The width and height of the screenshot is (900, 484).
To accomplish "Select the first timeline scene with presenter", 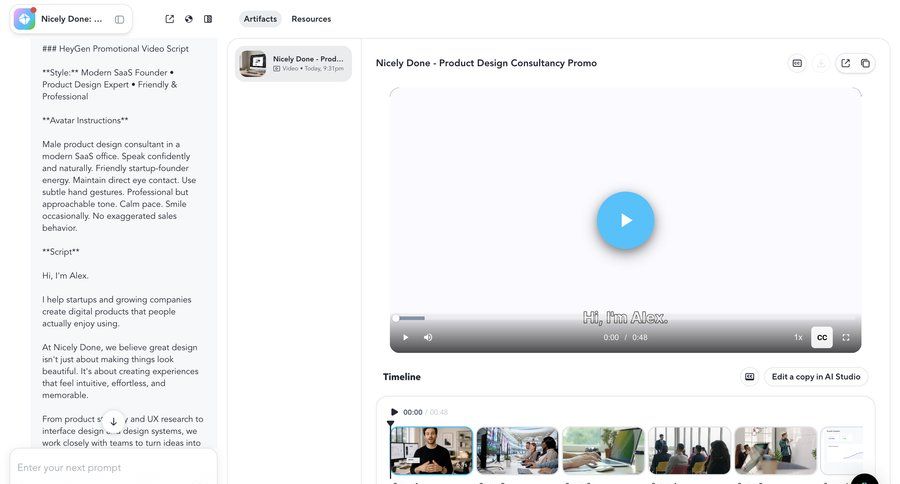I will [x=432, y=451].
